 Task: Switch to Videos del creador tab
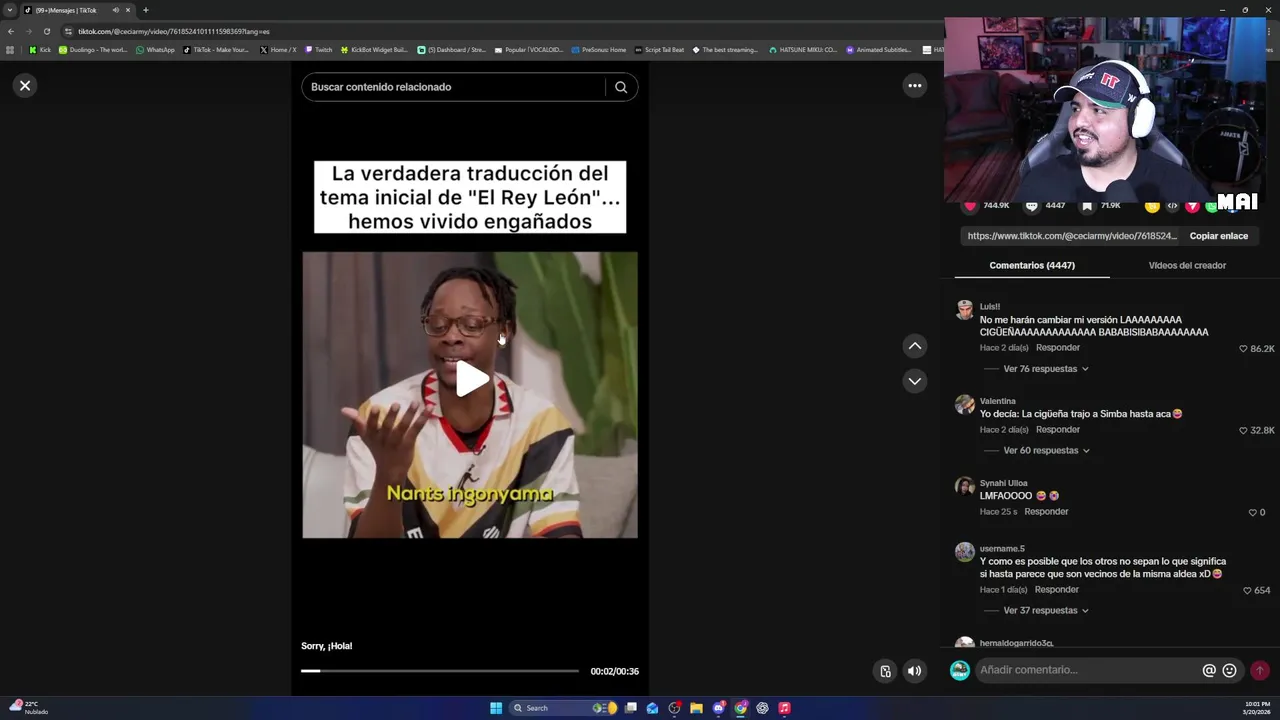click(x=1187, y=265)
